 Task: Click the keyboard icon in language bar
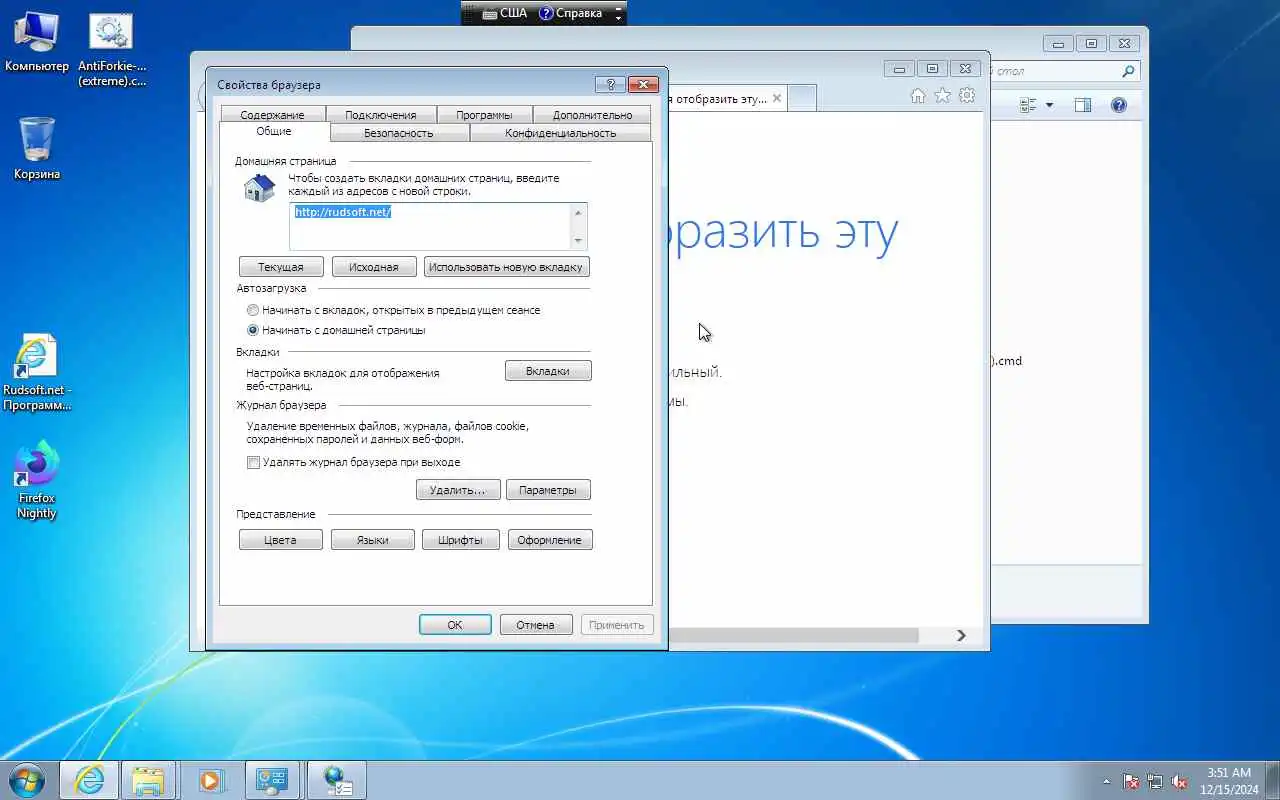[x=489, y=13]
